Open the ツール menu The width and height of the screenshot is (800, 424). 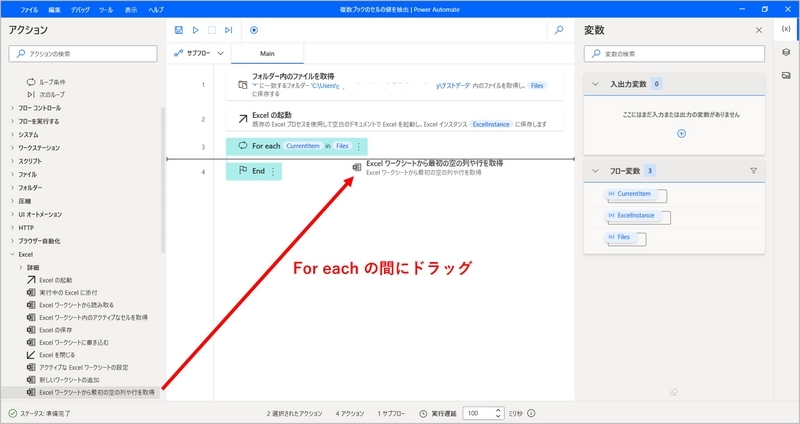106,10
